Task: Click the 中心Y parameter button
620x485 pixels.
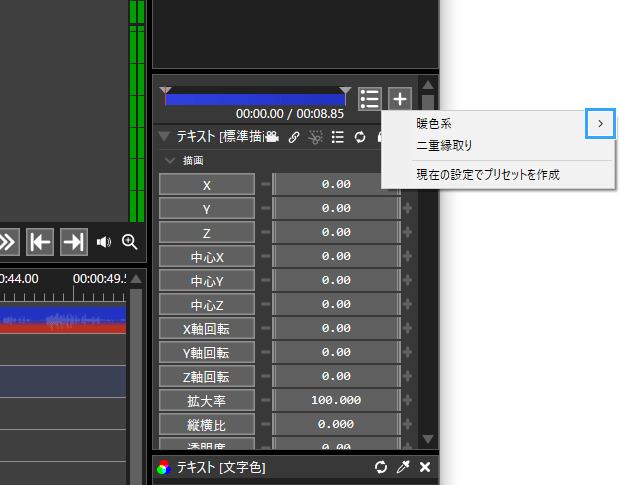Action: (x=207, y=280)
